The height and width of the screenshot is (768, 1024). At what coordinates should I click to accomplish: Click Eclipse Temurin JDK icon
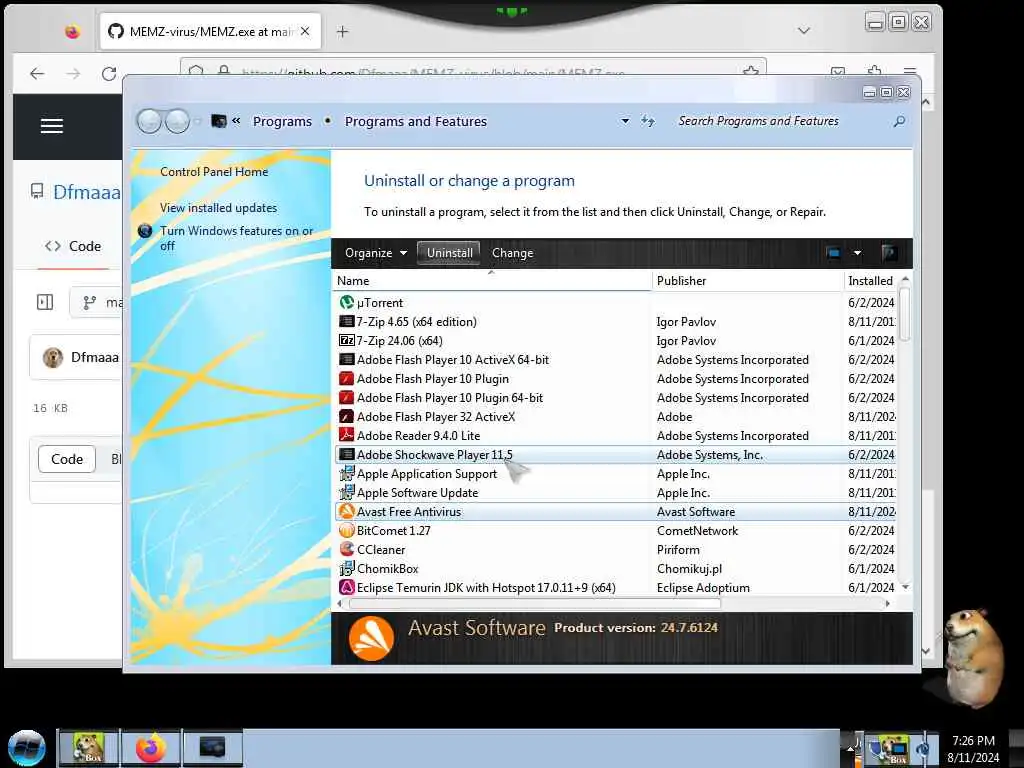pyautogui.click(x=347, y=587)
